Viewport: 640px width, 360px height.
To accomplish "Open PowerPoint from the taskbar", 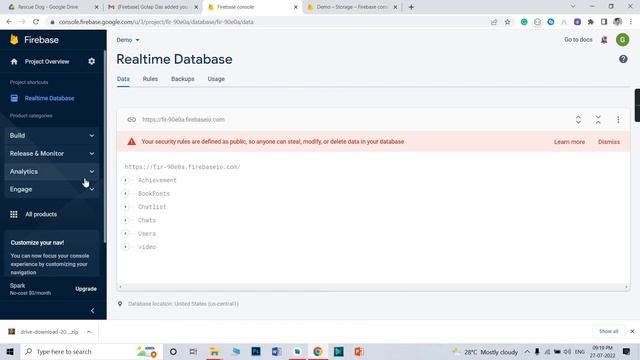I will coord(359,351).
